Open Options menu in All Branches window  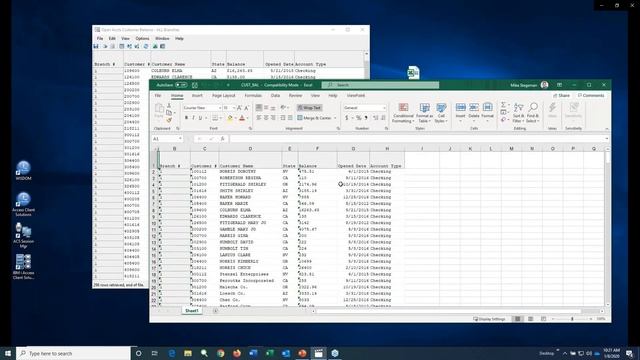click(x=142, y=38)
